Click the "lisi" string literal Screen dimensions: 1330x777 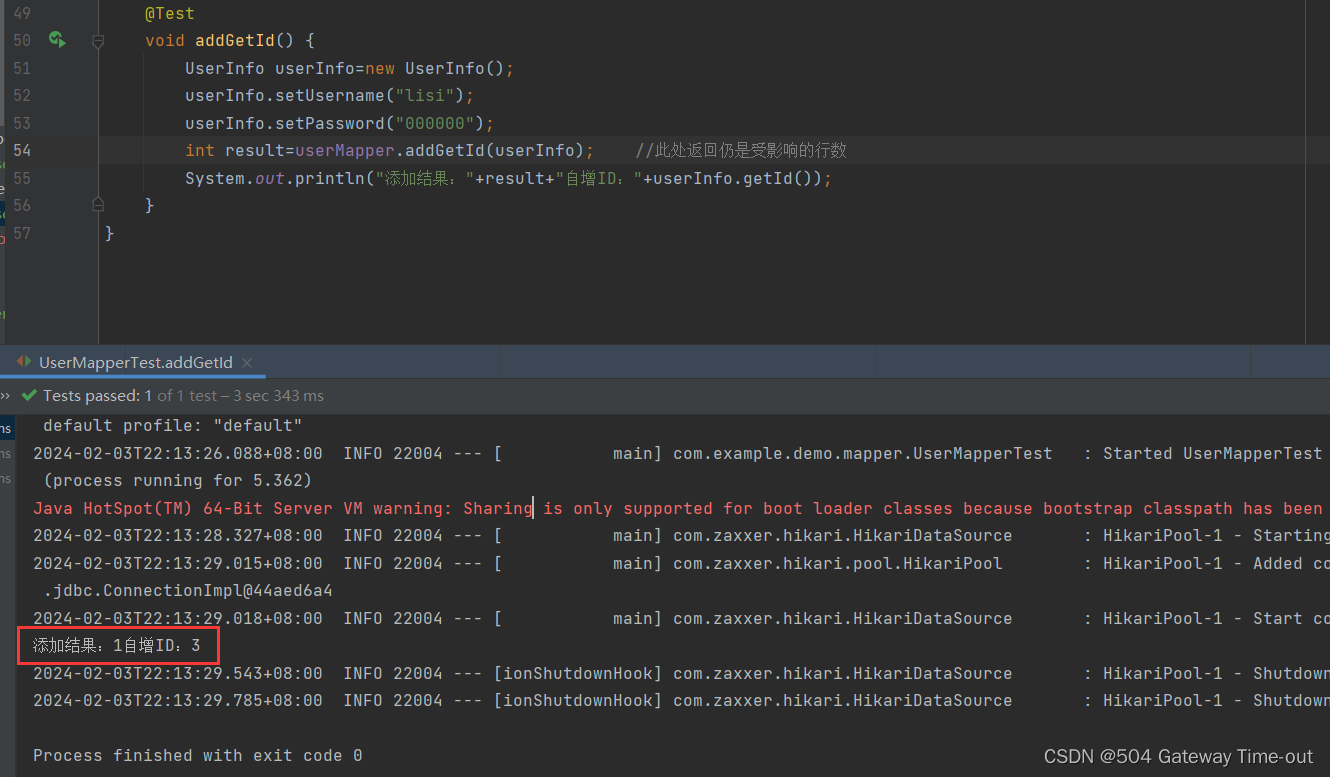coord(425,96)
